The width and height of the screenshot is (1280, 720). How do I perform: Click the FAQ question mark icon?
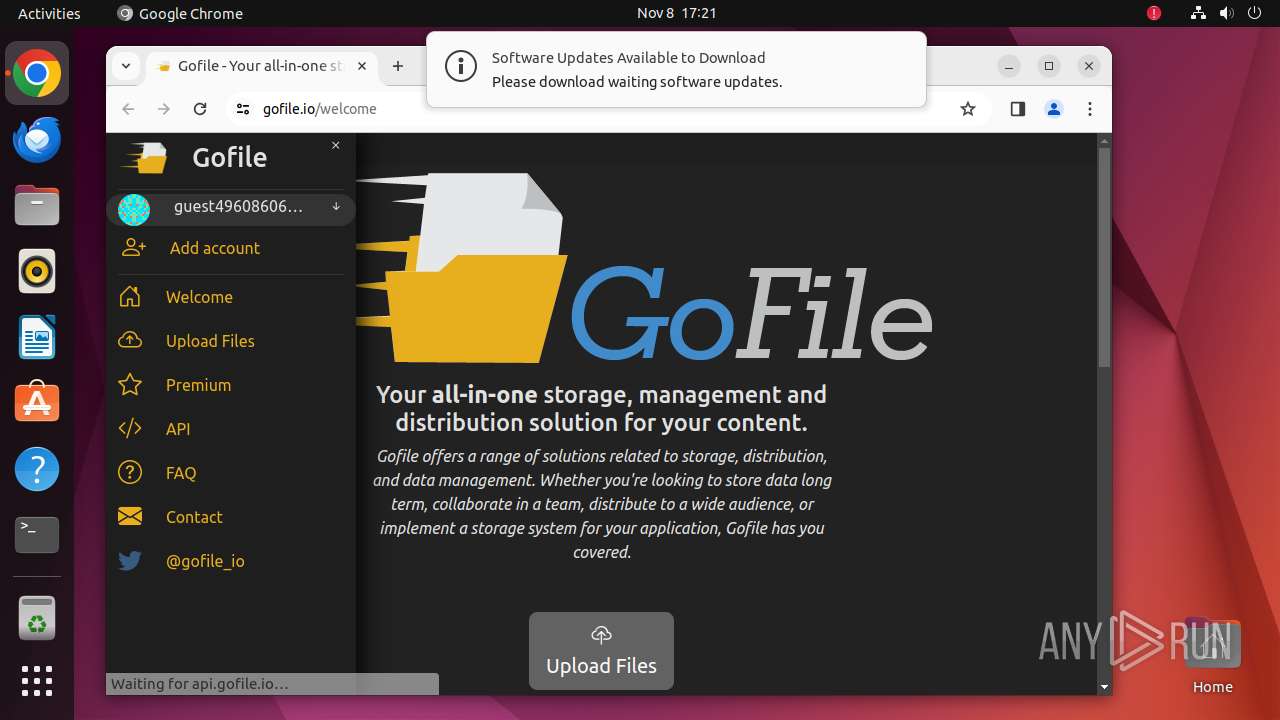coord(130,473)
